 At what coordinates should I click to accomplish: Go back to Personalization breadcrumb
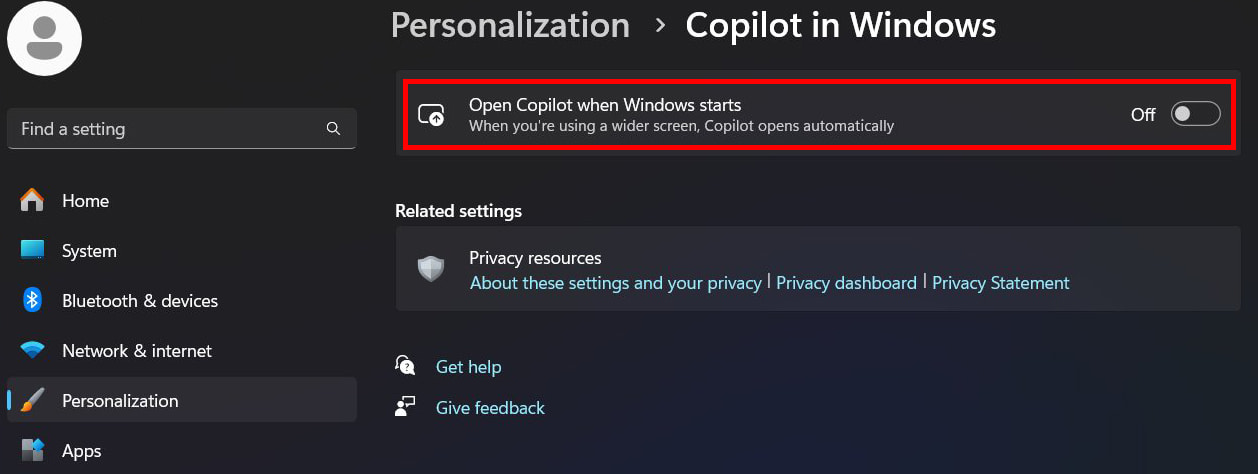coord(510,25)
